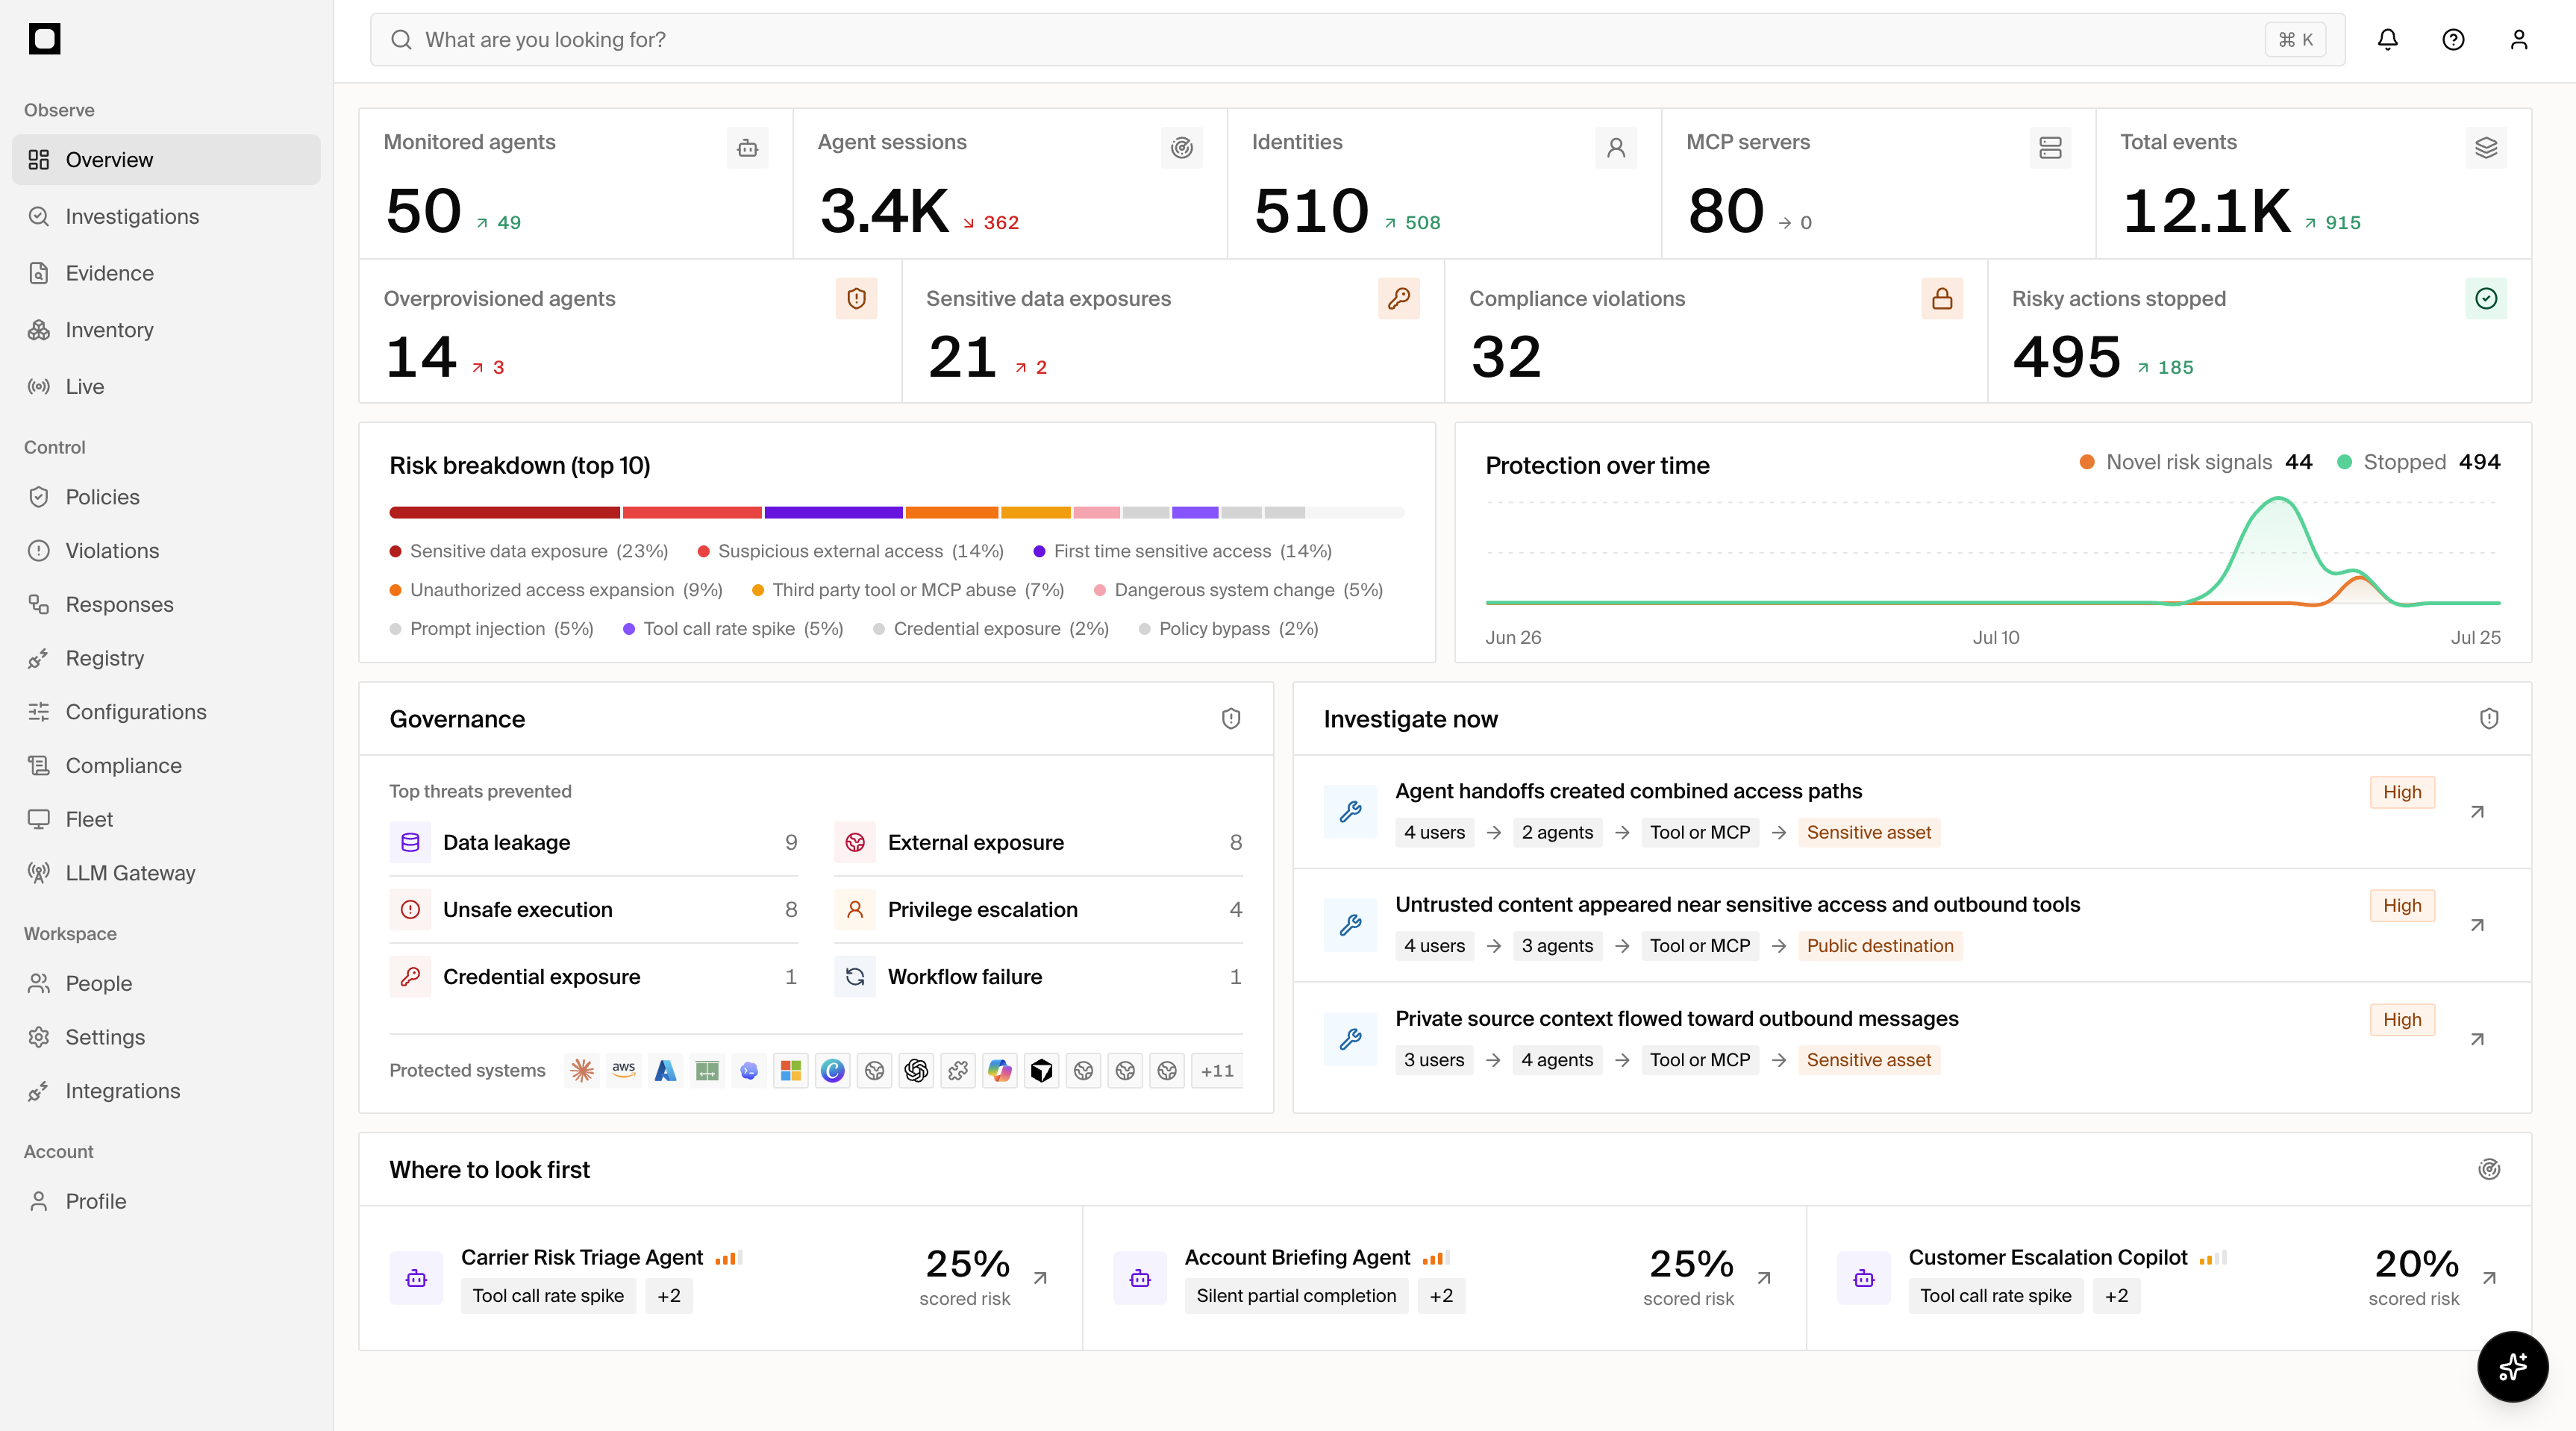
Task: Open Fleet in the sidebar
Action: (166, 819)
